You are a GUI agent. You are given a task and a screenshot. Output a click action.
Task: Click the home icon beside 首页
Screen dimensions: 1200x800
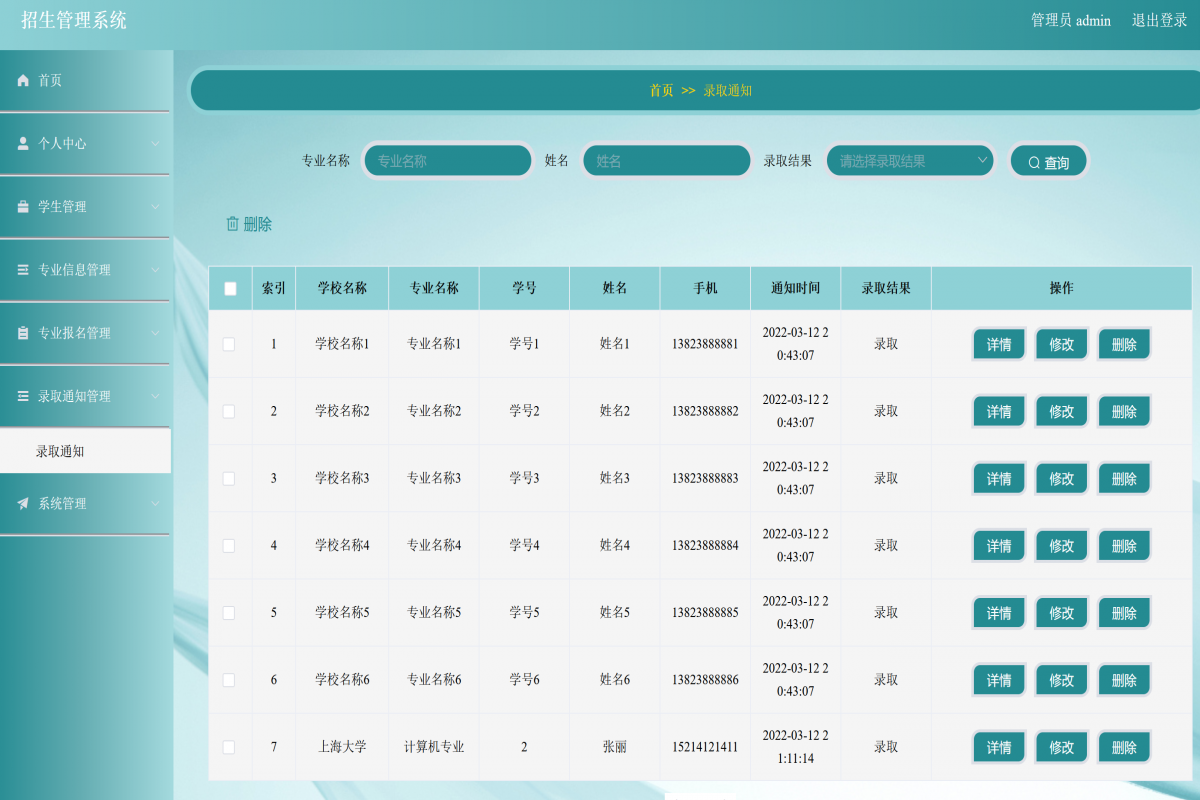pyautogui.click(x=22, y=80)
